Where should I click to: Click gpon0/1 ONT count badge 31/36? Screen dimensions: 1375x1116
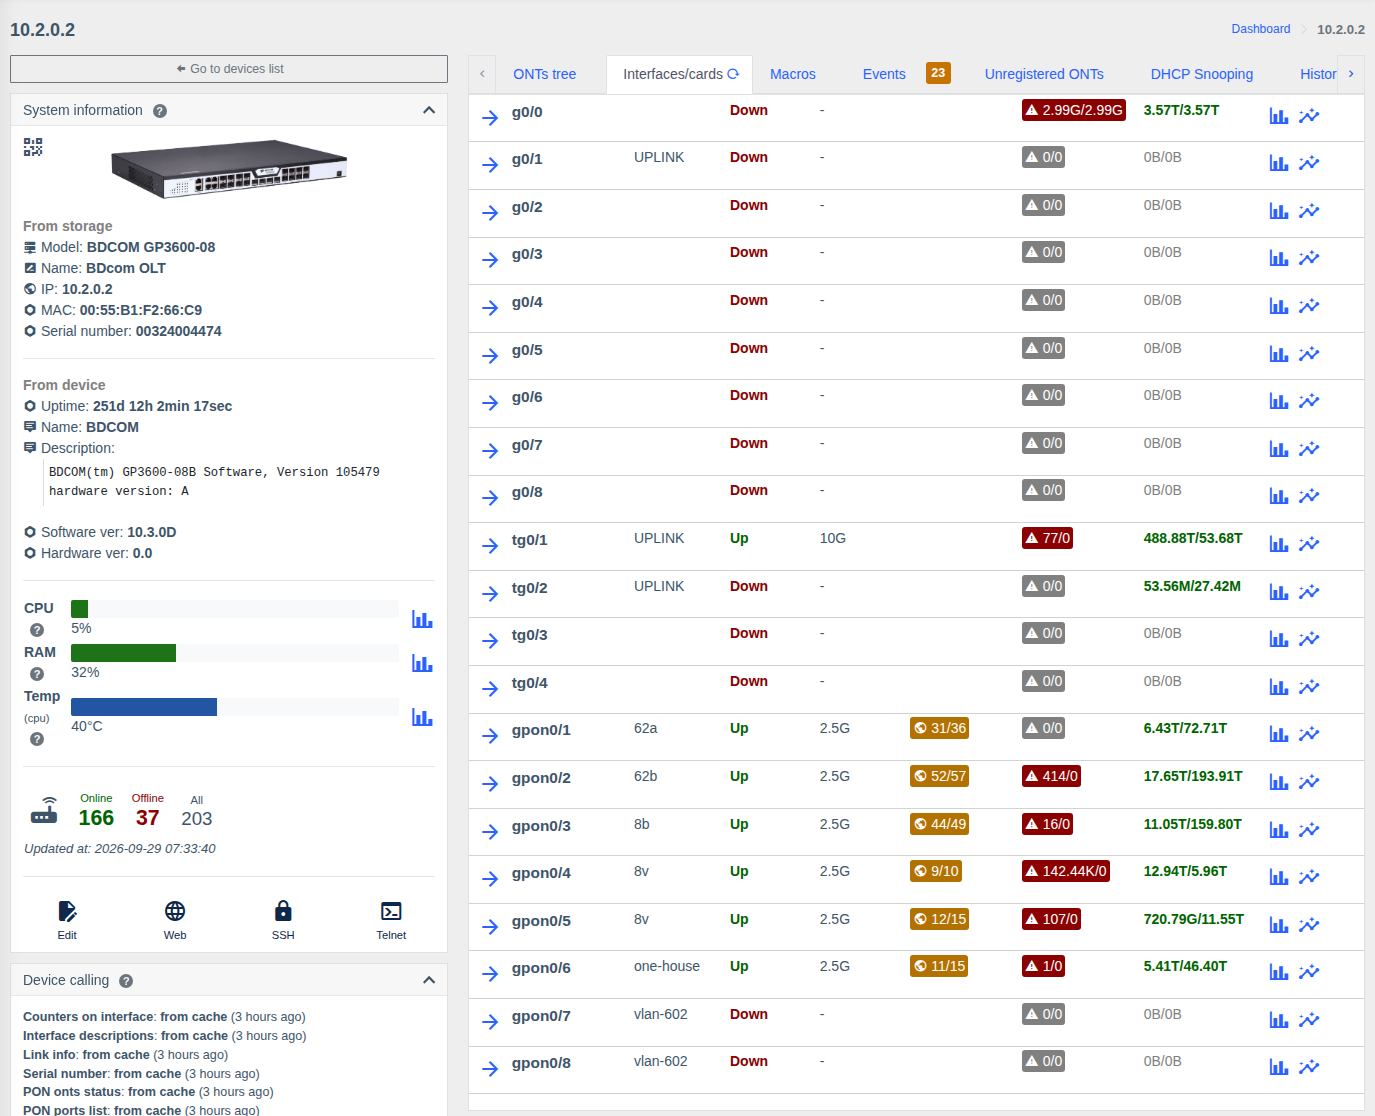[x=939, y=728]
